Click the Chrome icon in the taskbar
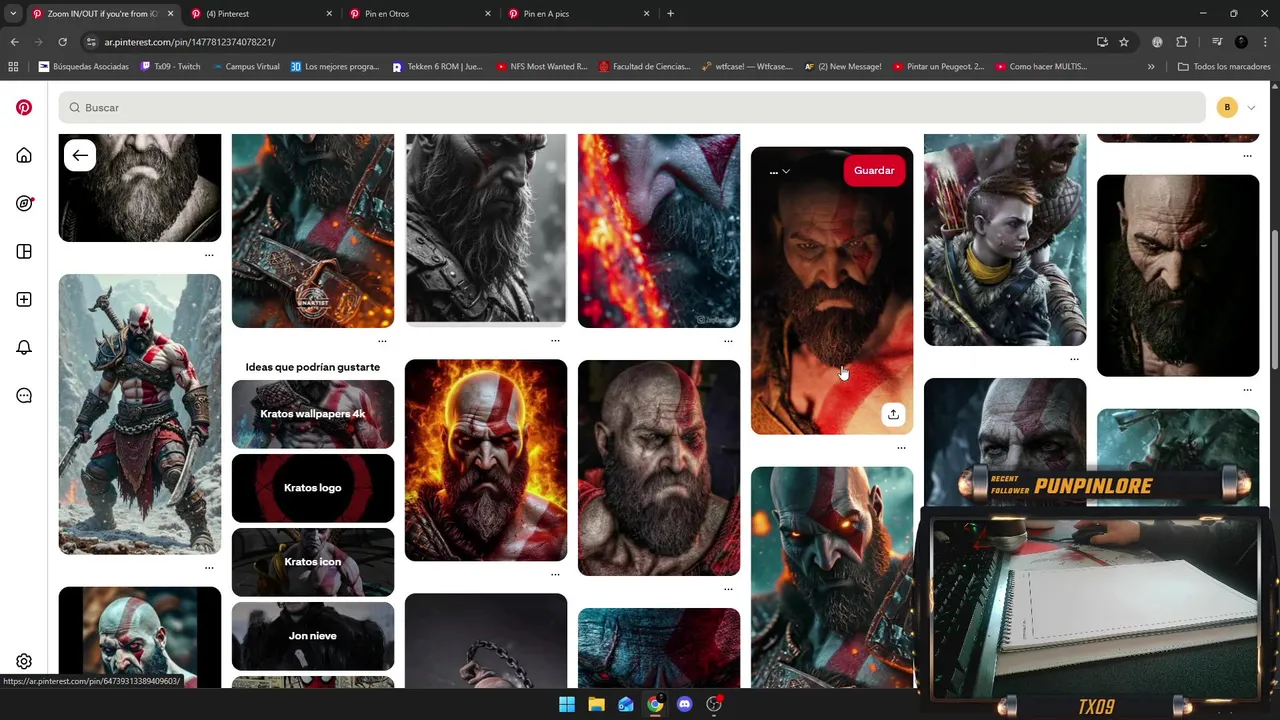Viewport: 1280px width, 720px height. (x=655, y=704)
